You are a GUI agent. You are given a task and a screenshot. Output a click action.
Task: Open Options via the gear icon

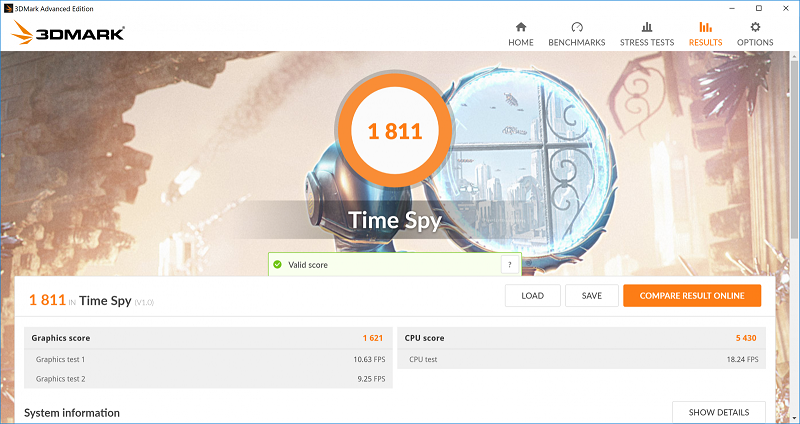pos(755,33)
